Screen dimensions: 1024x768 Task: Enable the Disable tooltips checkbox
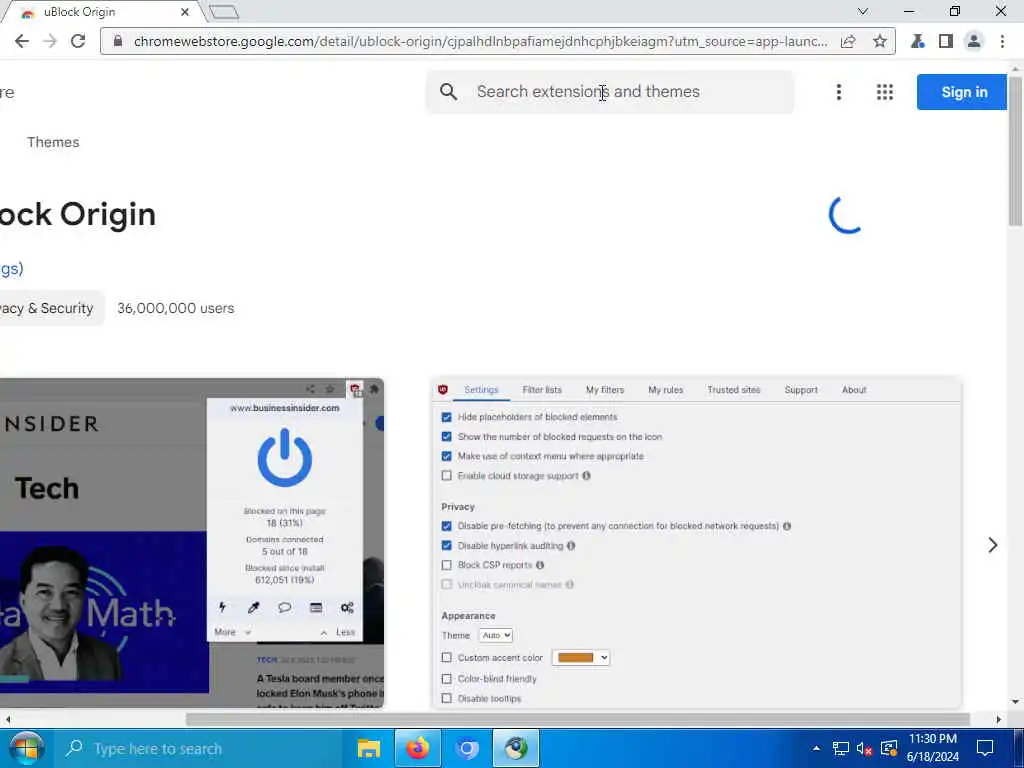coord(447,699)
